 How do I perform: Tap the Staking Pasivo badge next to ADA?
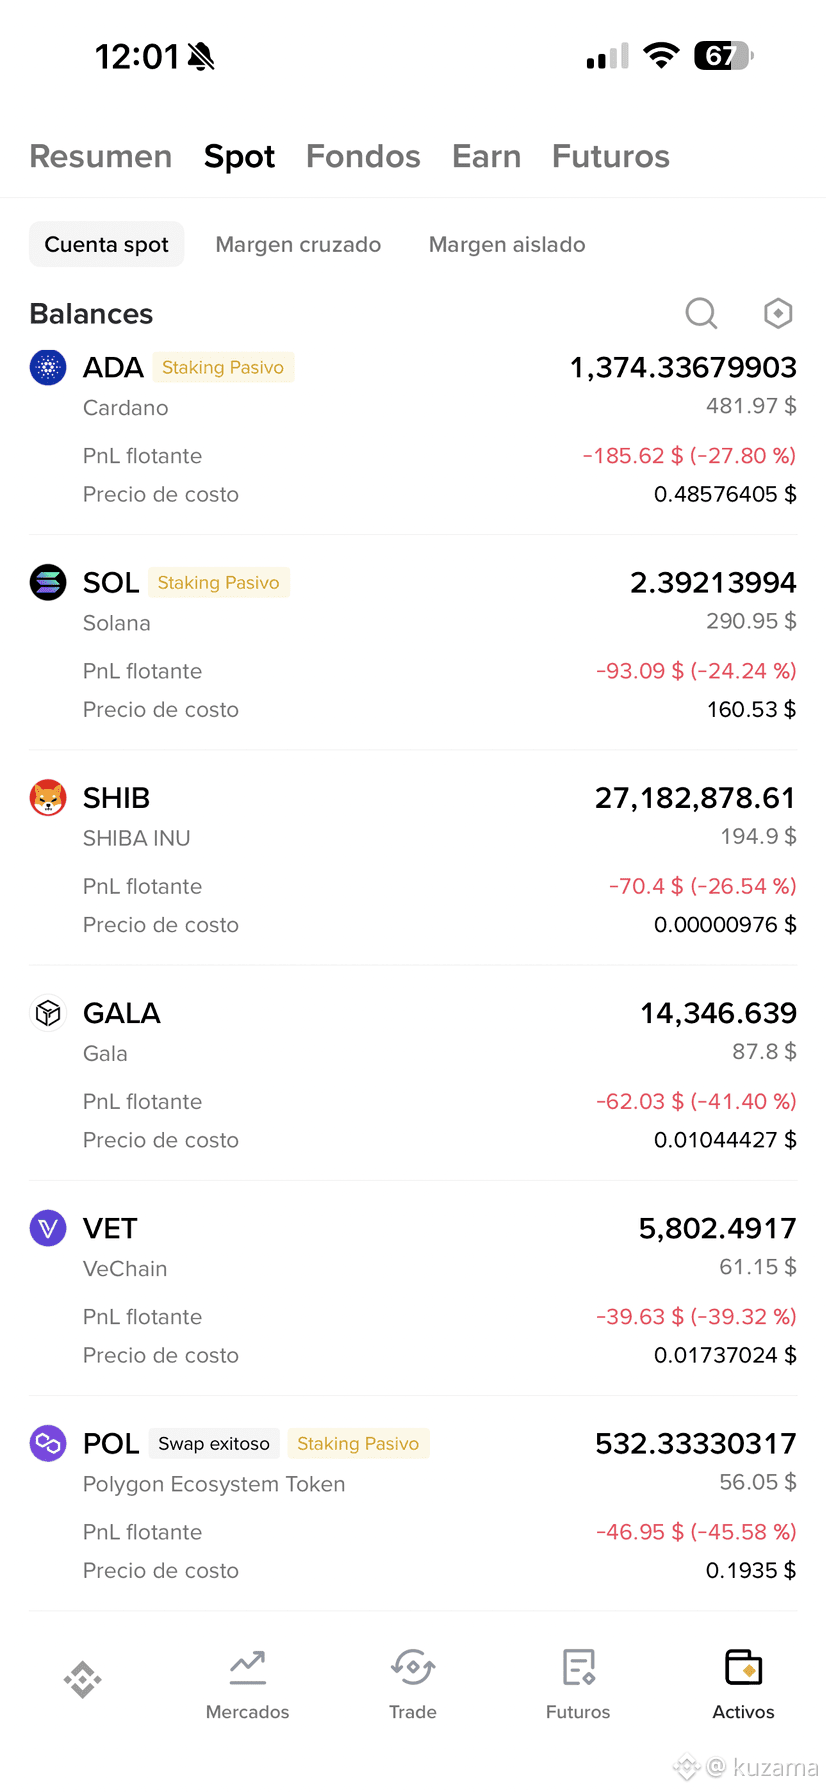tap(223, 367)
